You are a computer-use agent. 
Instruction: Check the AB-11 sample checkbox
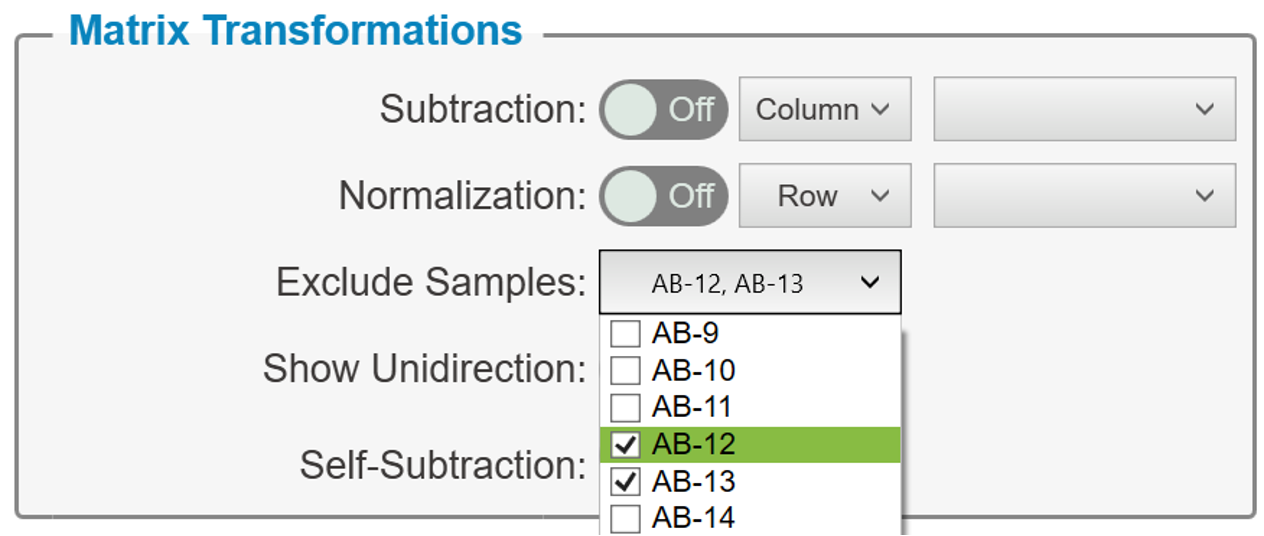pos(625,408)
